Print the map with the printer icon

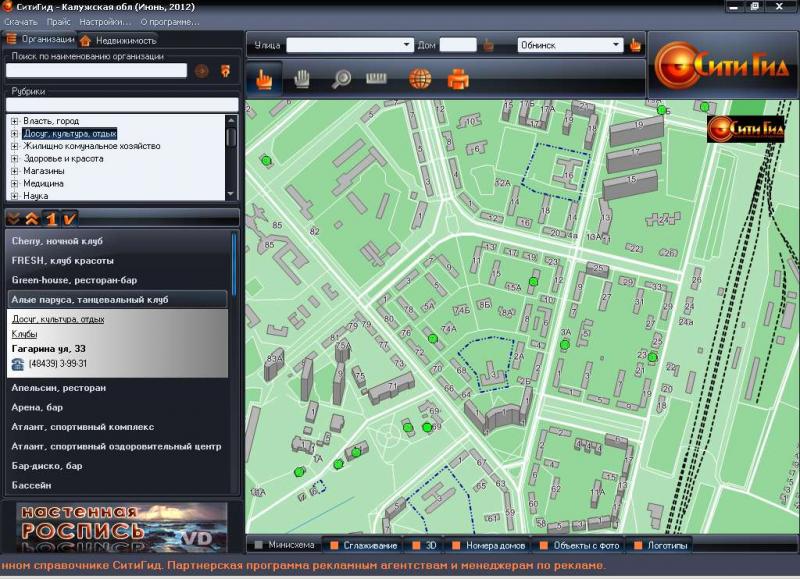pos(458,80)
